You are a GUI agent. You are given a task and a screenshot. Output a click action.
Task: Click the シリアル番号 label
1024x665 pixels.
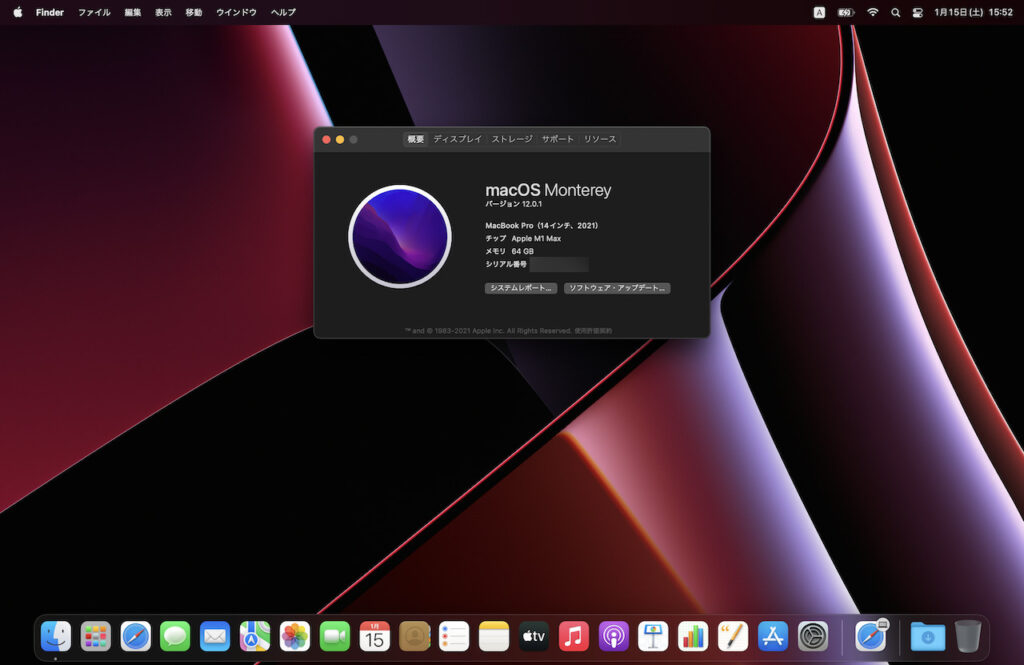click(505, 264)
